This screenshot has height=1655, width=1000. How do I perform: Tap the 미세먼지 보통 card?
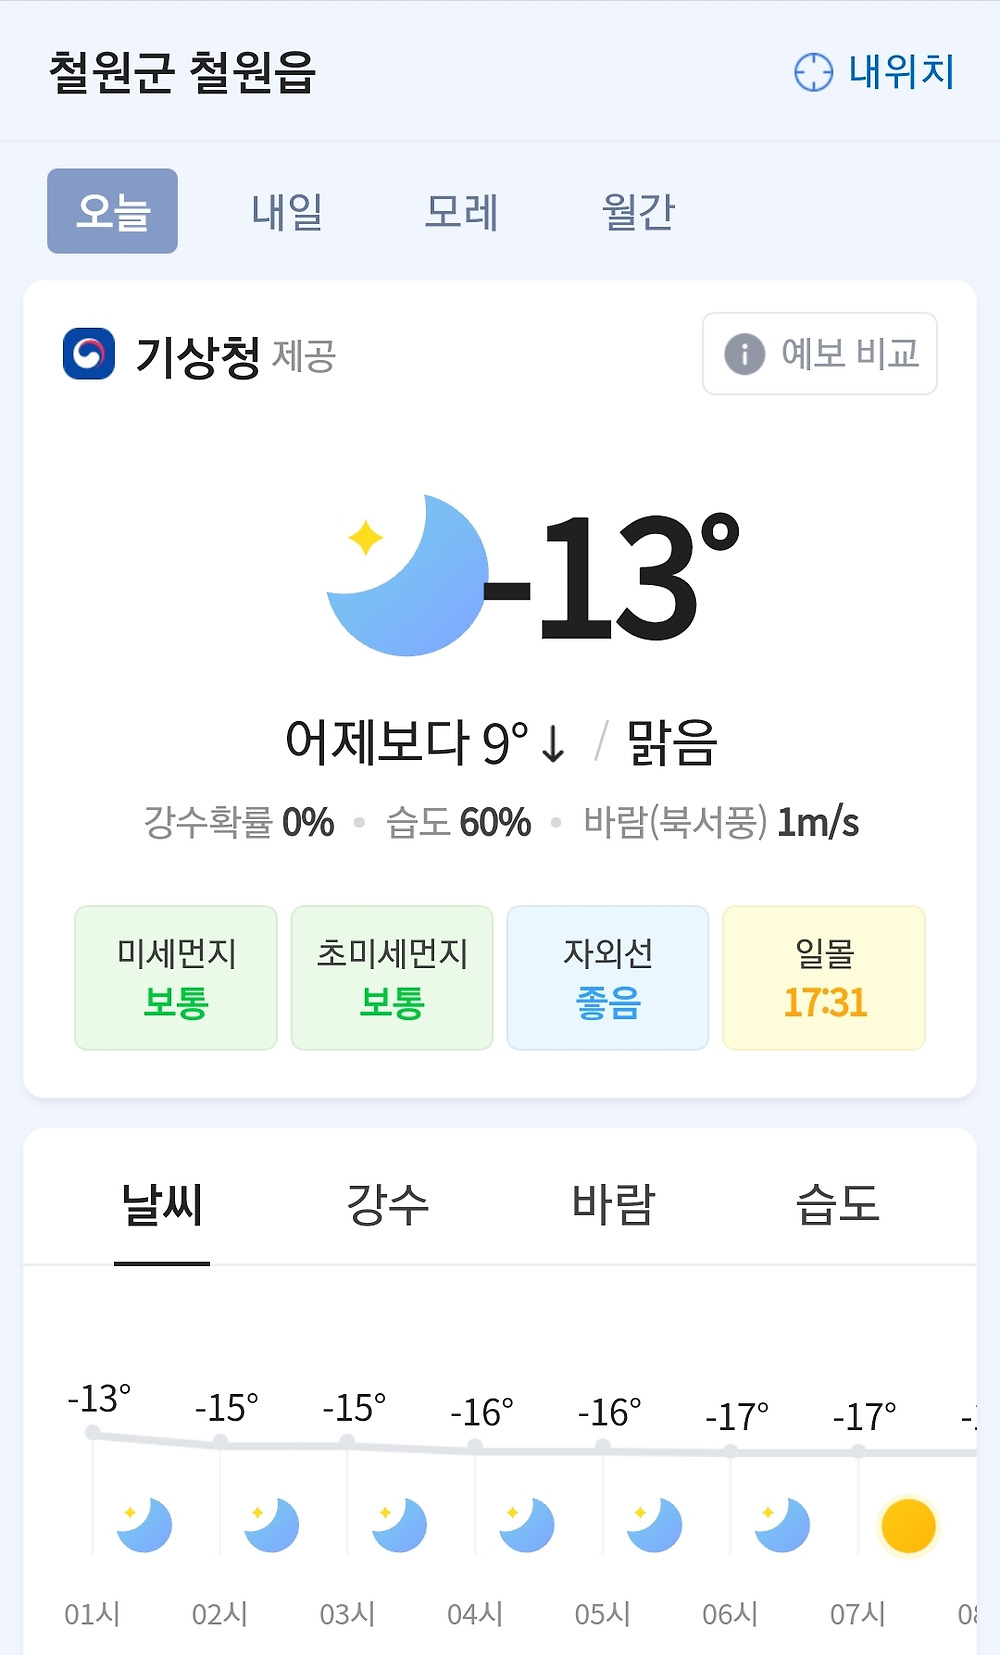tap(176, 977)
